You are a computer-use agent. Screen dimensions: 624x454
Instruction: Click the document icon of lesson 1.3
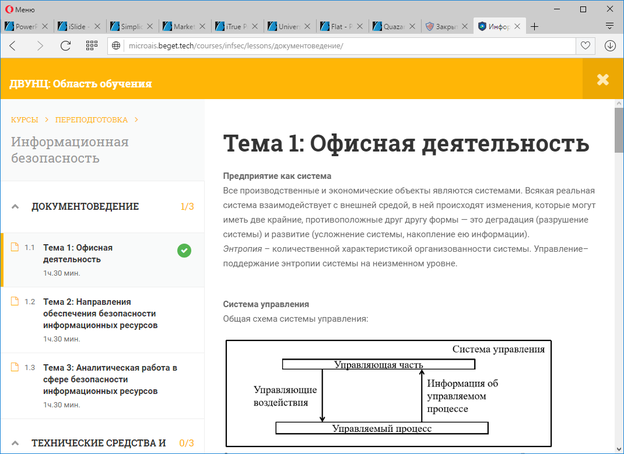[x=15, y=367]
